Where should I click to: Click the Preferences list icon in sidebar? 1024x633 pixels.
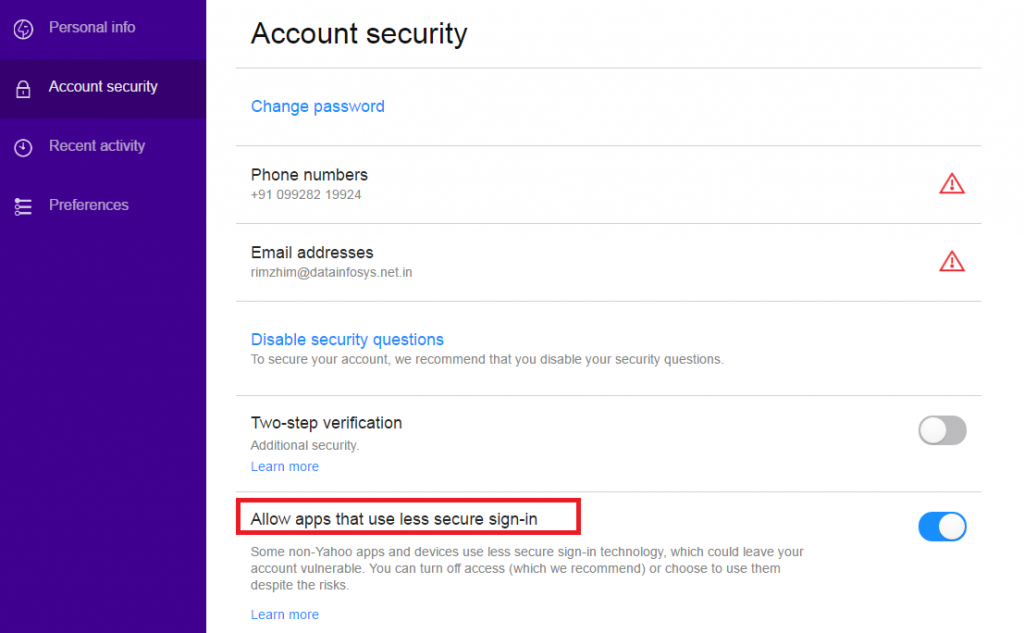pyautogui.click(x=23, y=207)
